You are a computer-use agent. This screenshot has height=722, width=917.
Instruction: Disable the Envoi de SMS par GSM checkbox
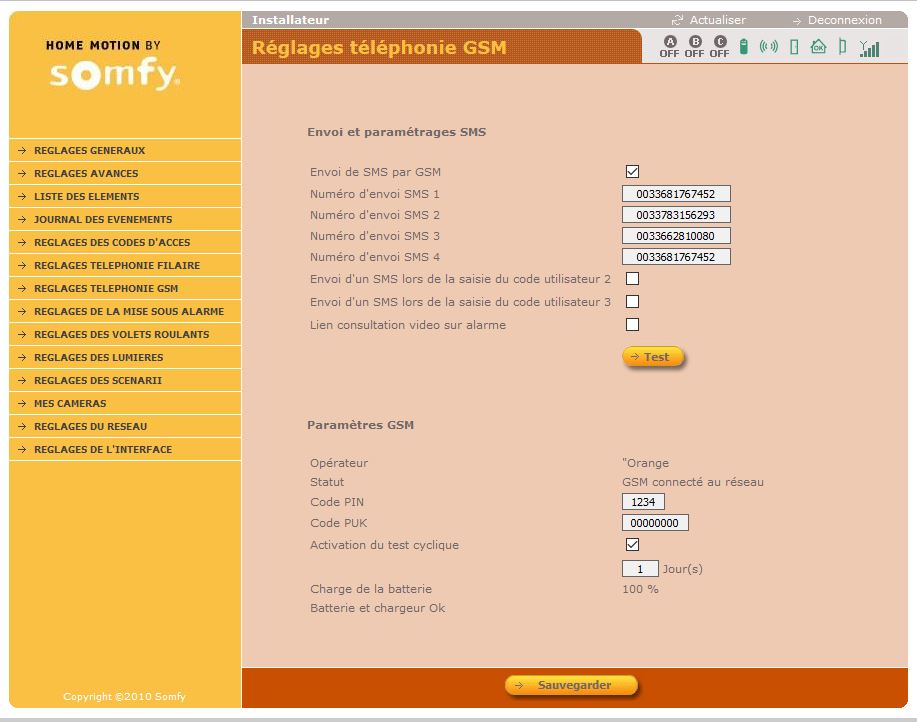tap(632, 172)
